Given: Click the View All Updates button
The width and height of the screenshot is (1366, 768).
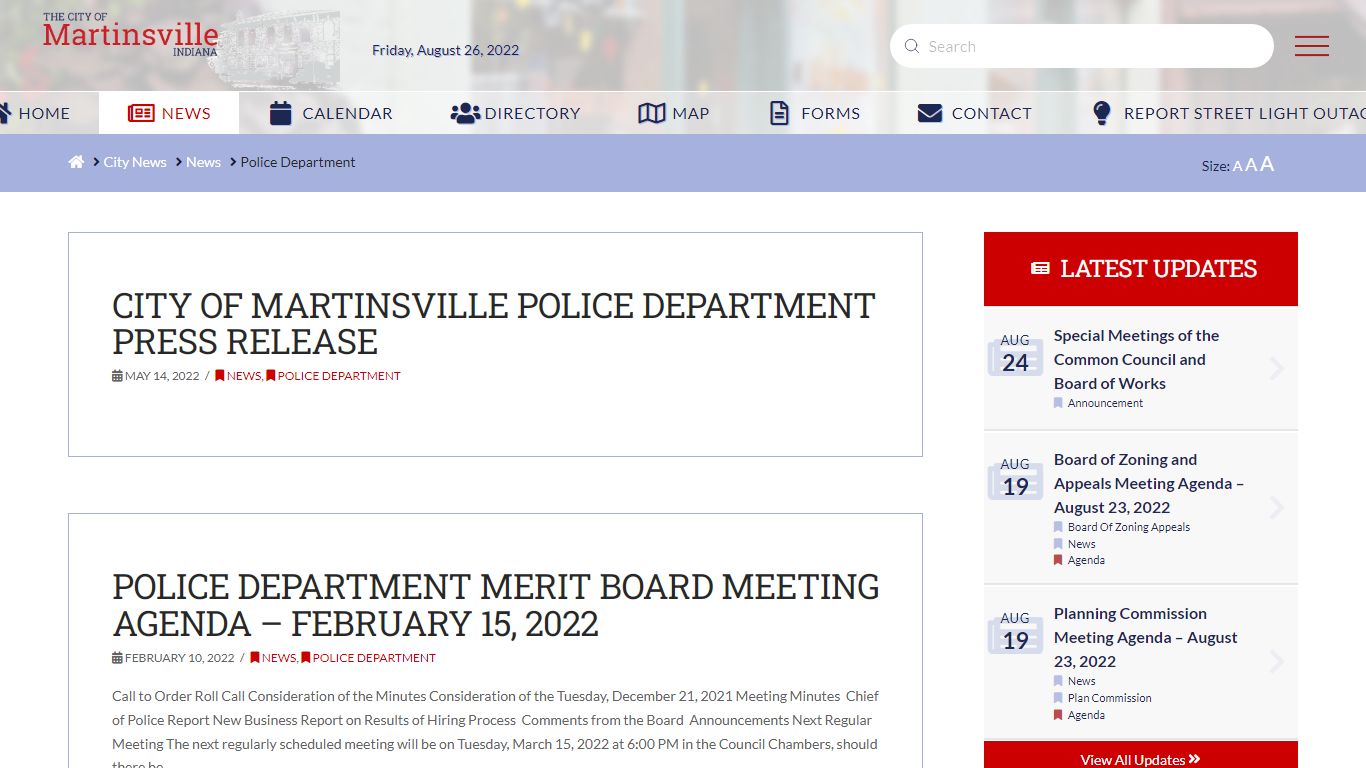Looking at the screenshot, I should point(1141,755).
